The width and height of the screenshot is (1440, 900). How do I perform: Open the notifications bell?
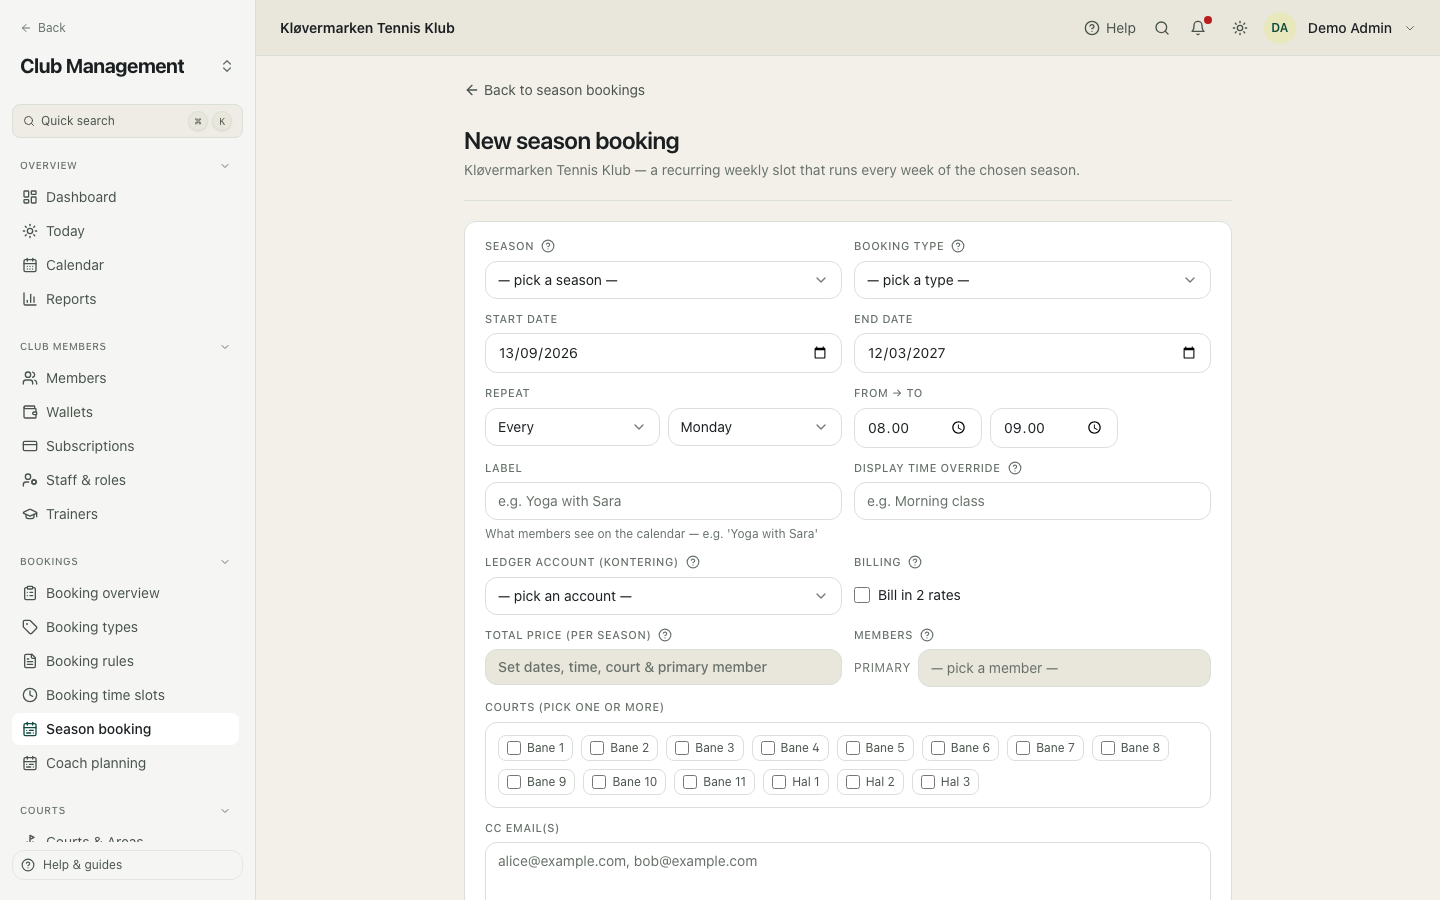click(x=1198, y=28)
